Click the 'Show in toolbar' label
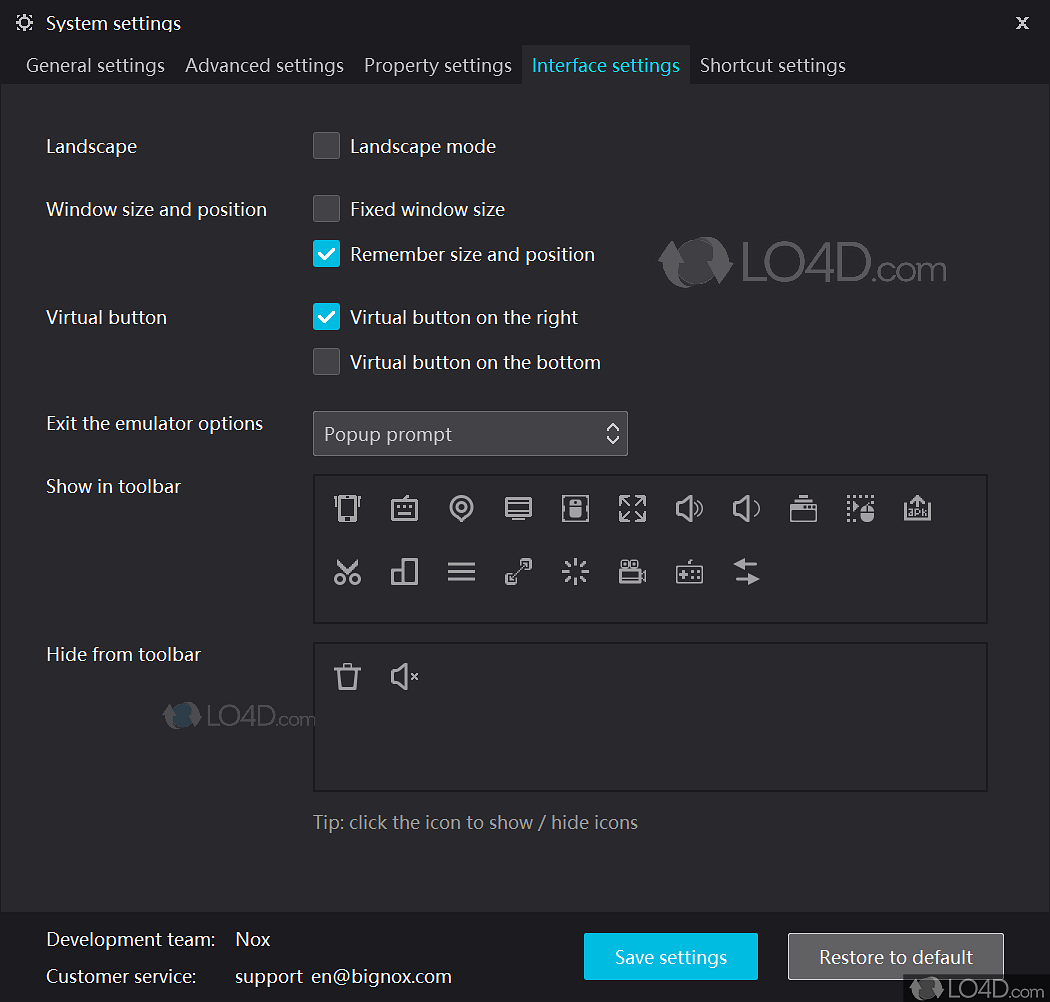 113,486
